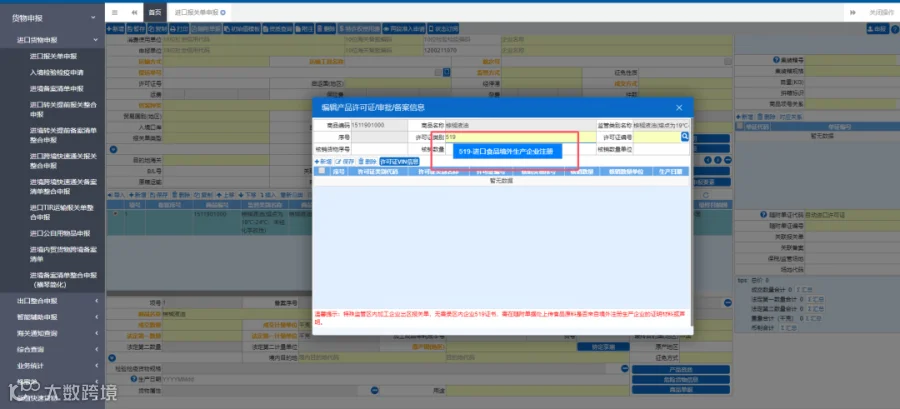Click the 新增 toolbar button
Screen dimensions: 900x409
coord(115,28)
